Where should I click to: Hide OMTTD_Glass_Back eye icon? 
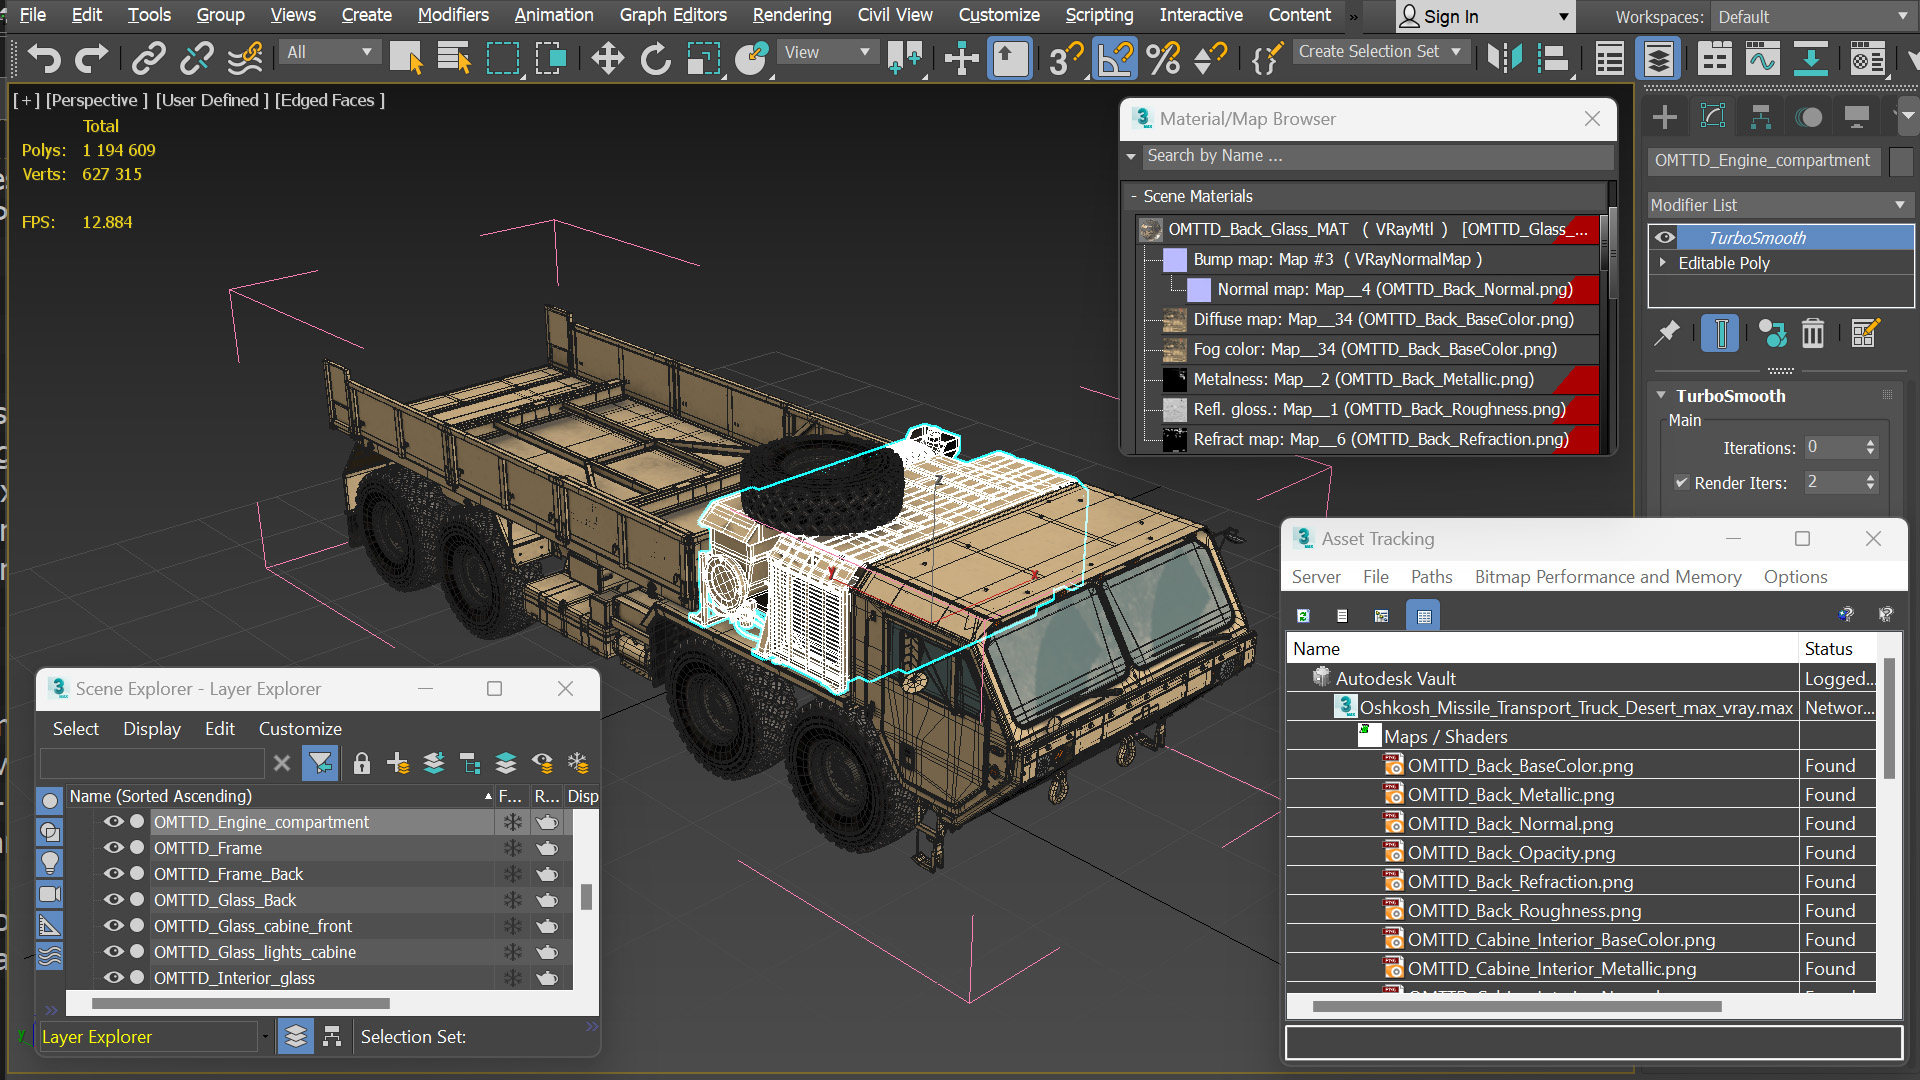coord(113,899)
